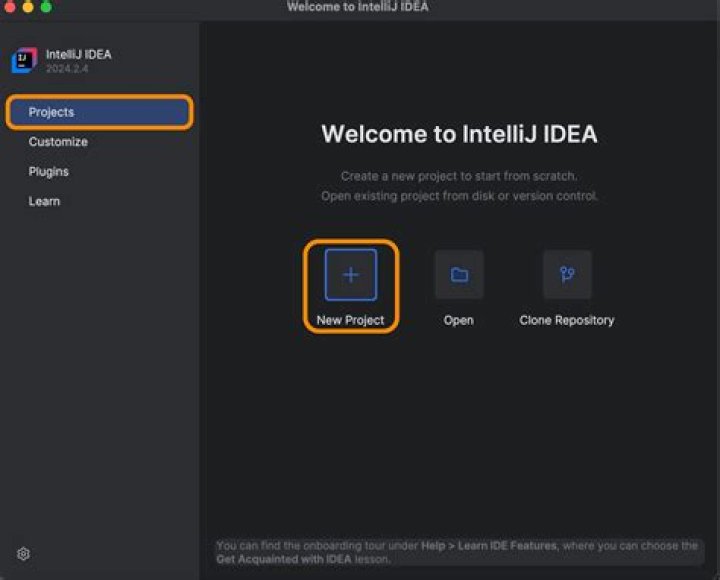
Task: Select the Projects tab in the sidebar
Action: (x=98, y=112)
